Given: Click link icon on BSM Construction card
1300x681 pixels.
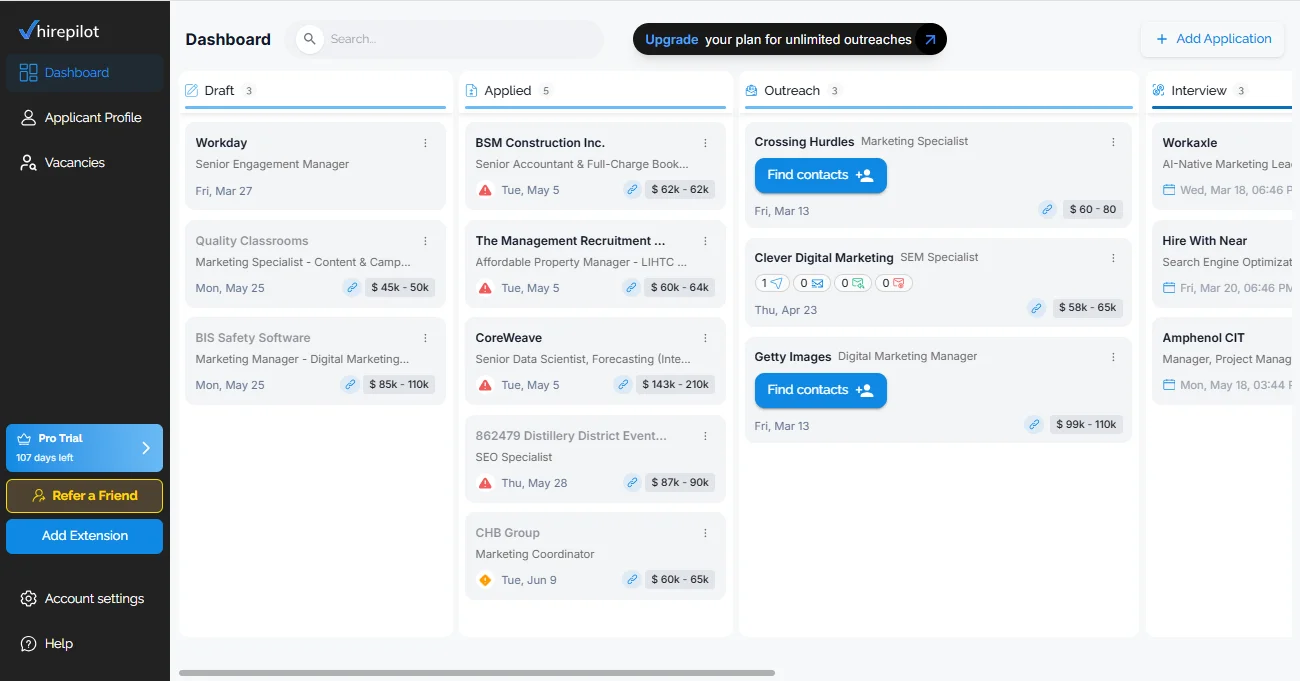Looking at the screenshot, I should point(632,190).
